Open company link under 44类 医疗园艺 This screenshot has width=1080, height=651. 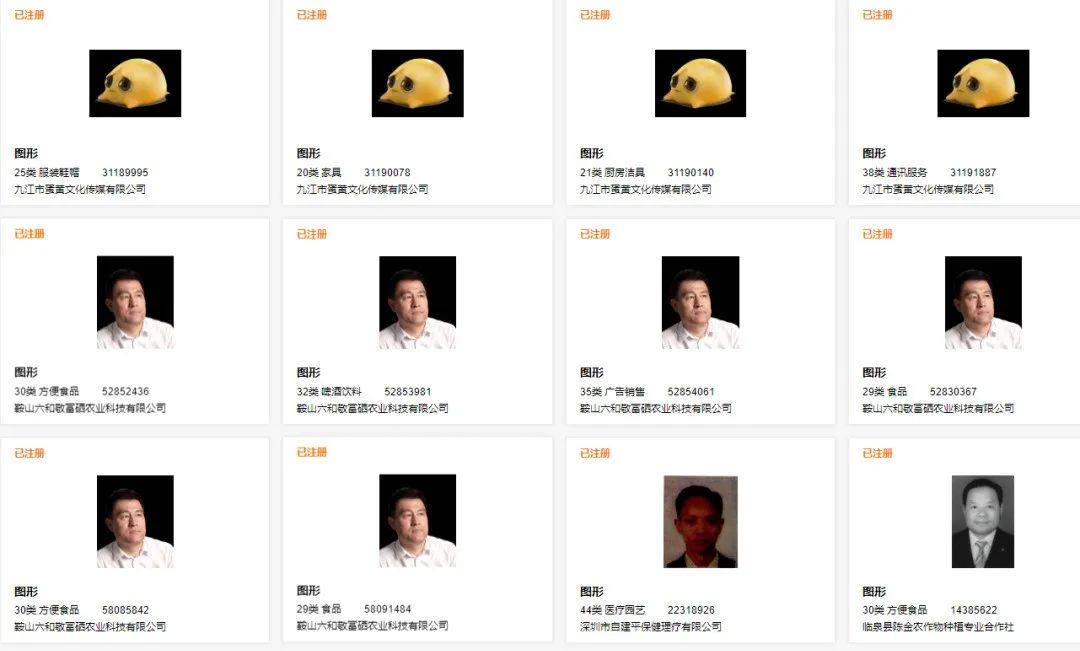click(x=650, y=627)
